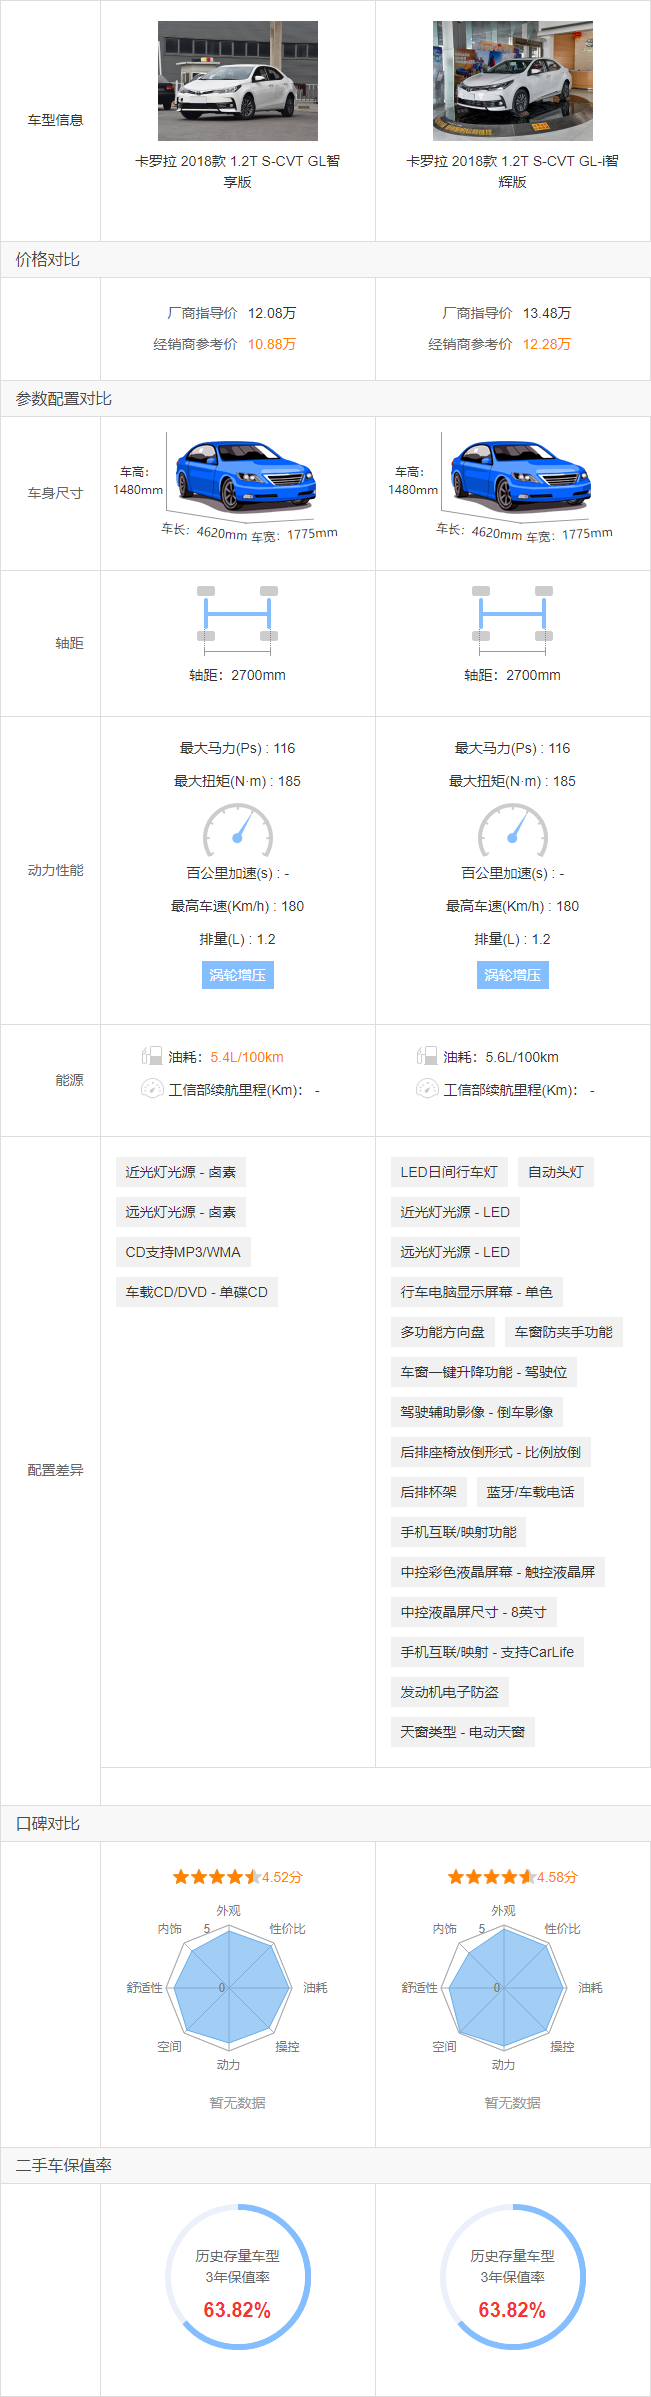Image resolution: width=651 pixels, height=2397 pixels.
Task: Click the 5.4L/100km fuel consumption value
Action: (x=247, y=1057)
